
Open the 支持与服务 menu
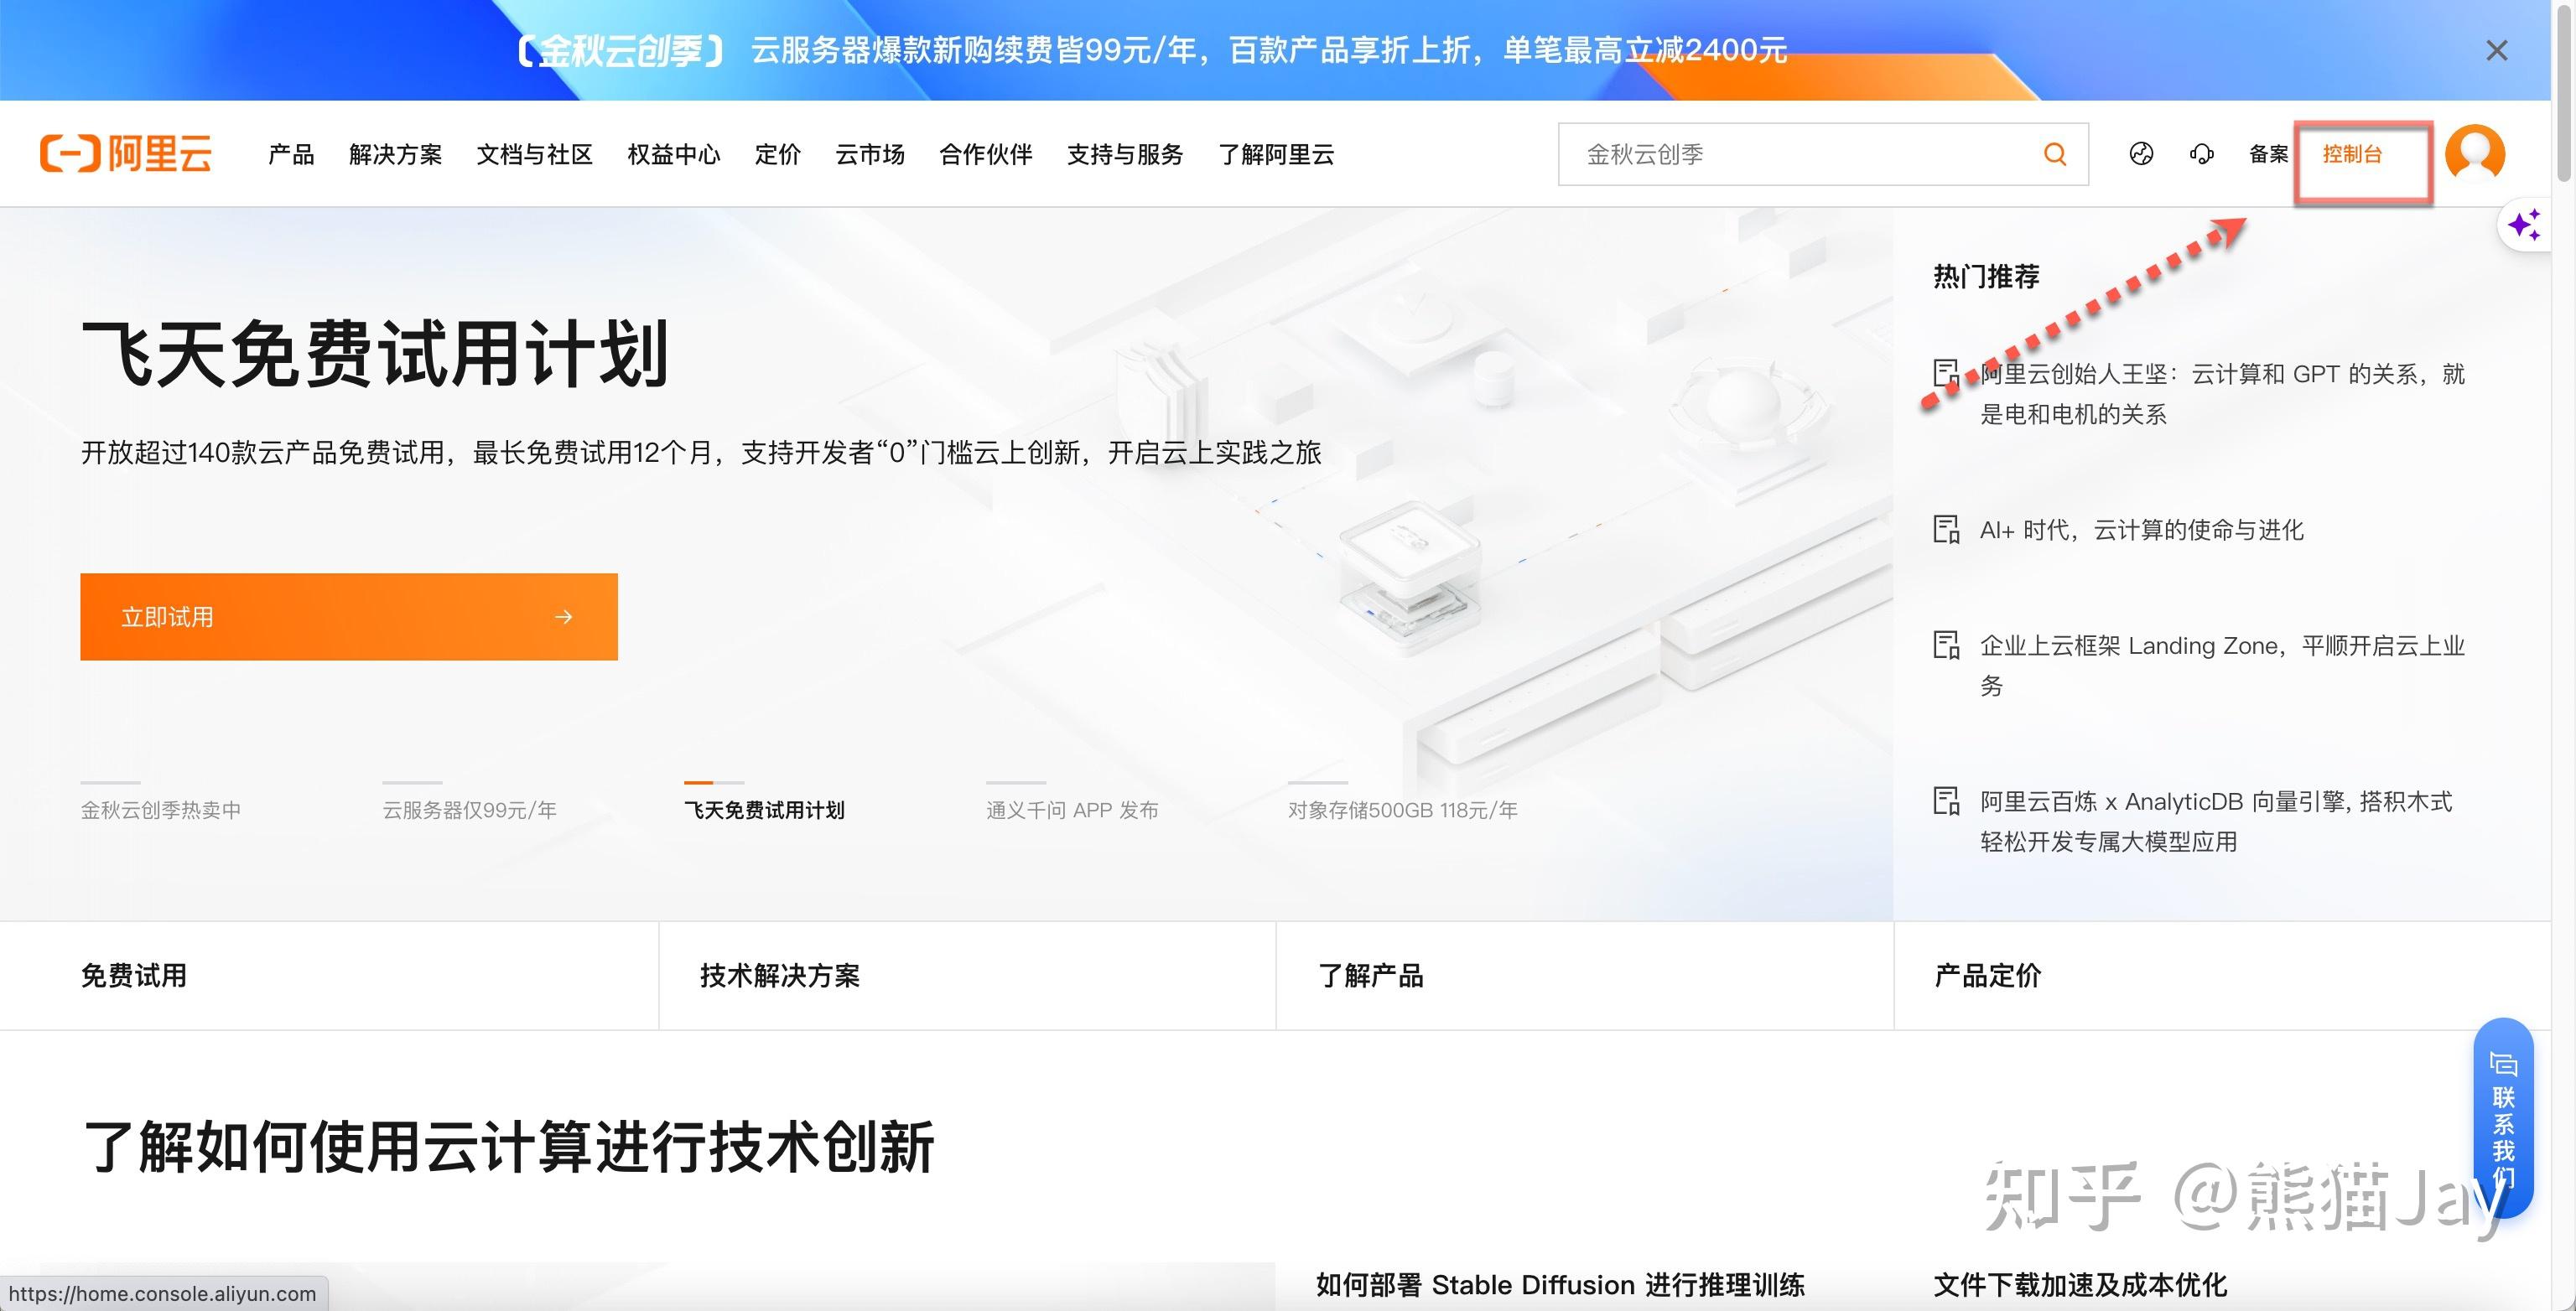coord(1125,154)
